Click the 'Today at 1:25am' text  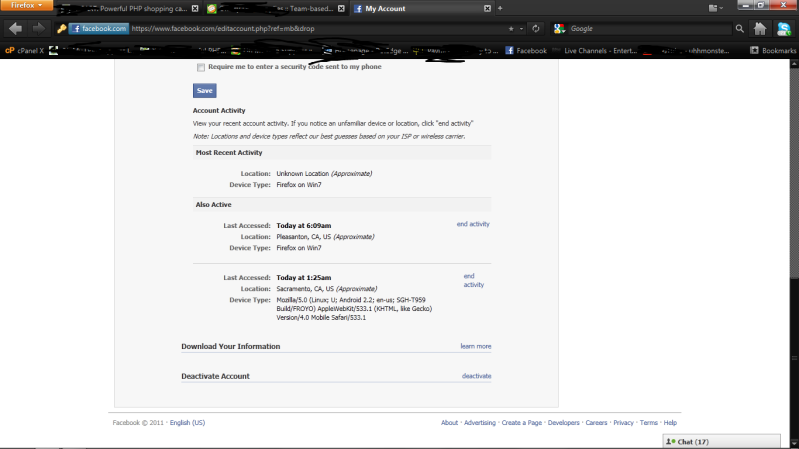coord(304,278)
